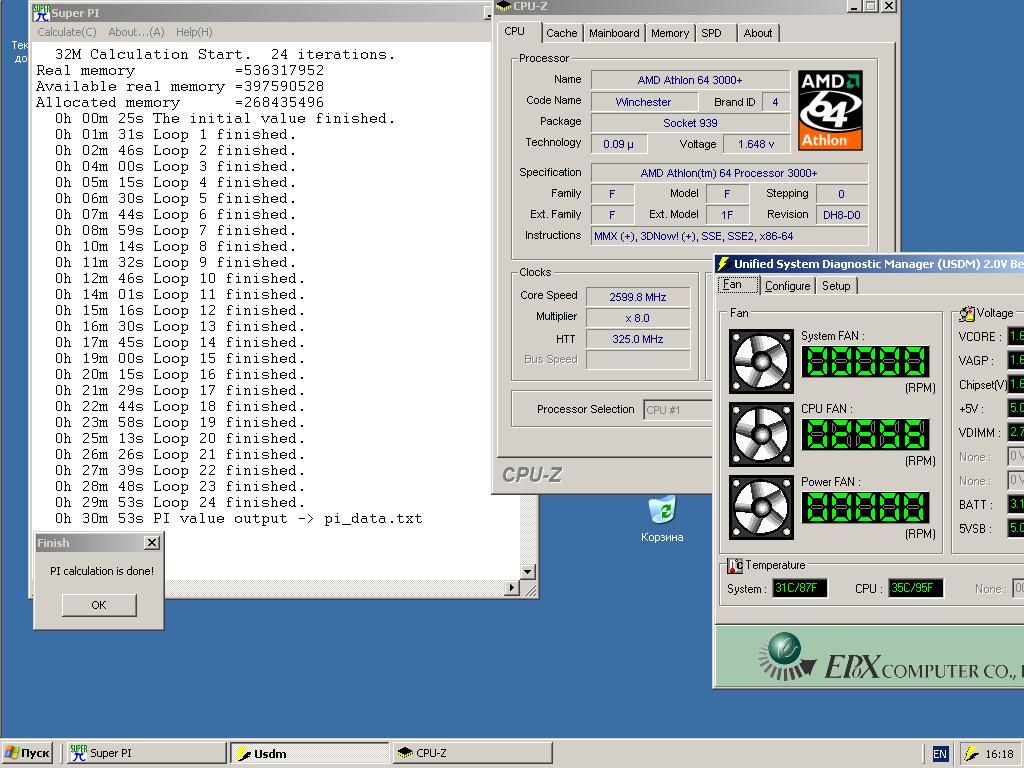Open the Configure tab in USDM
The image size is (1024, 768).
click(x=788, y=285)
